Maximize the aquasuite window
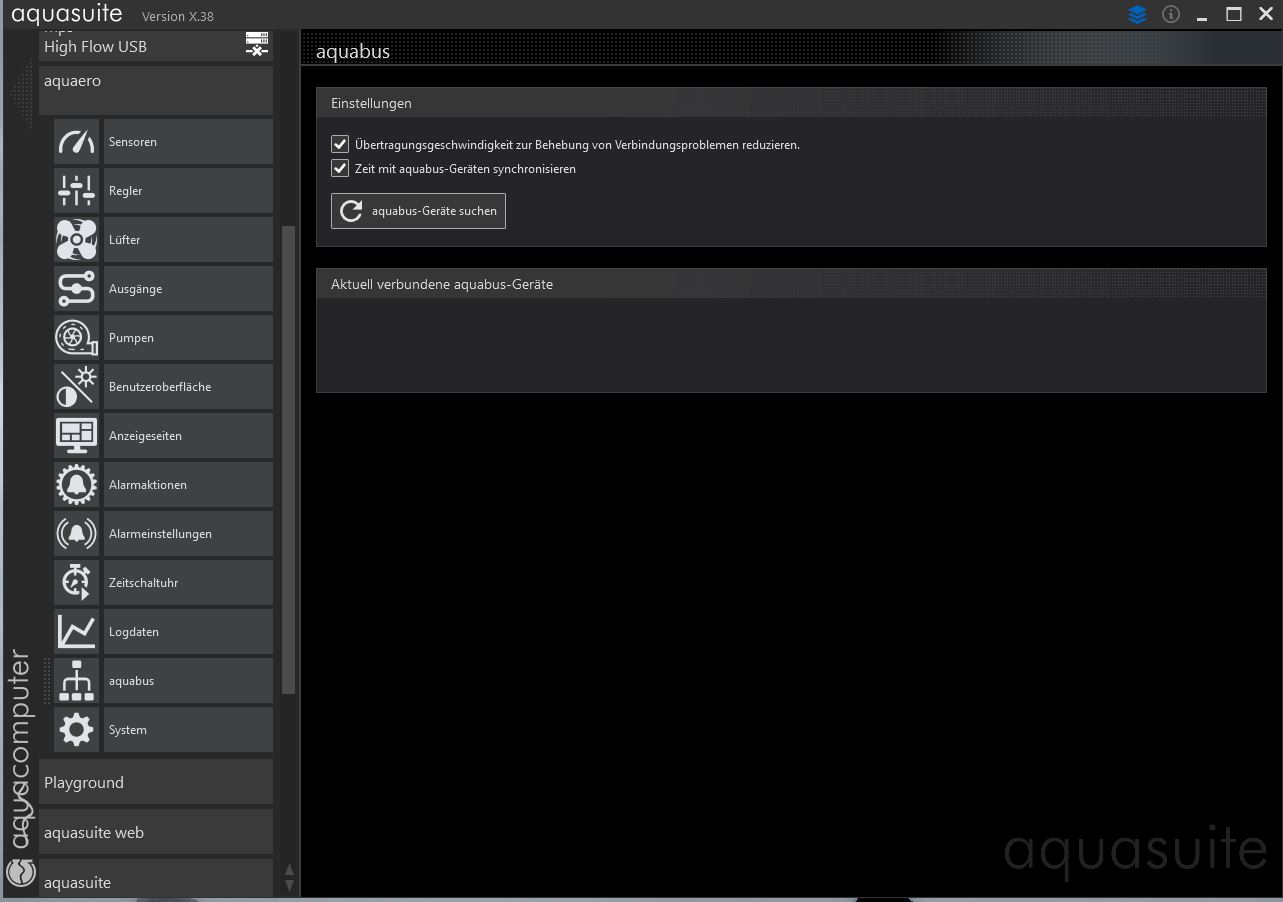Screen dimensions: 1283x902 tap(1234, 15)
